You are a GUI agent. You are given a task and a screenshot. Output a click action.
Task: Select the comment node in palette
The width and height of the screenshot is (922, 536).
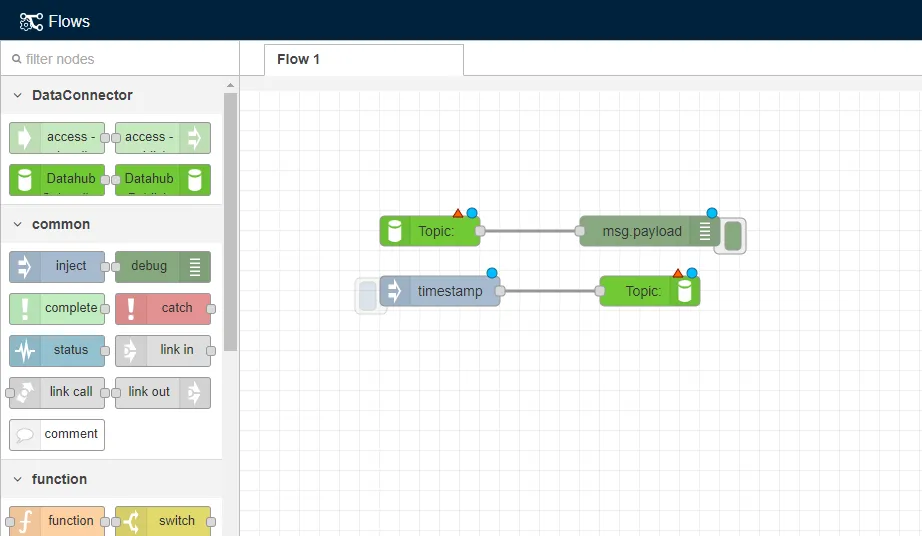pos(57,434)
